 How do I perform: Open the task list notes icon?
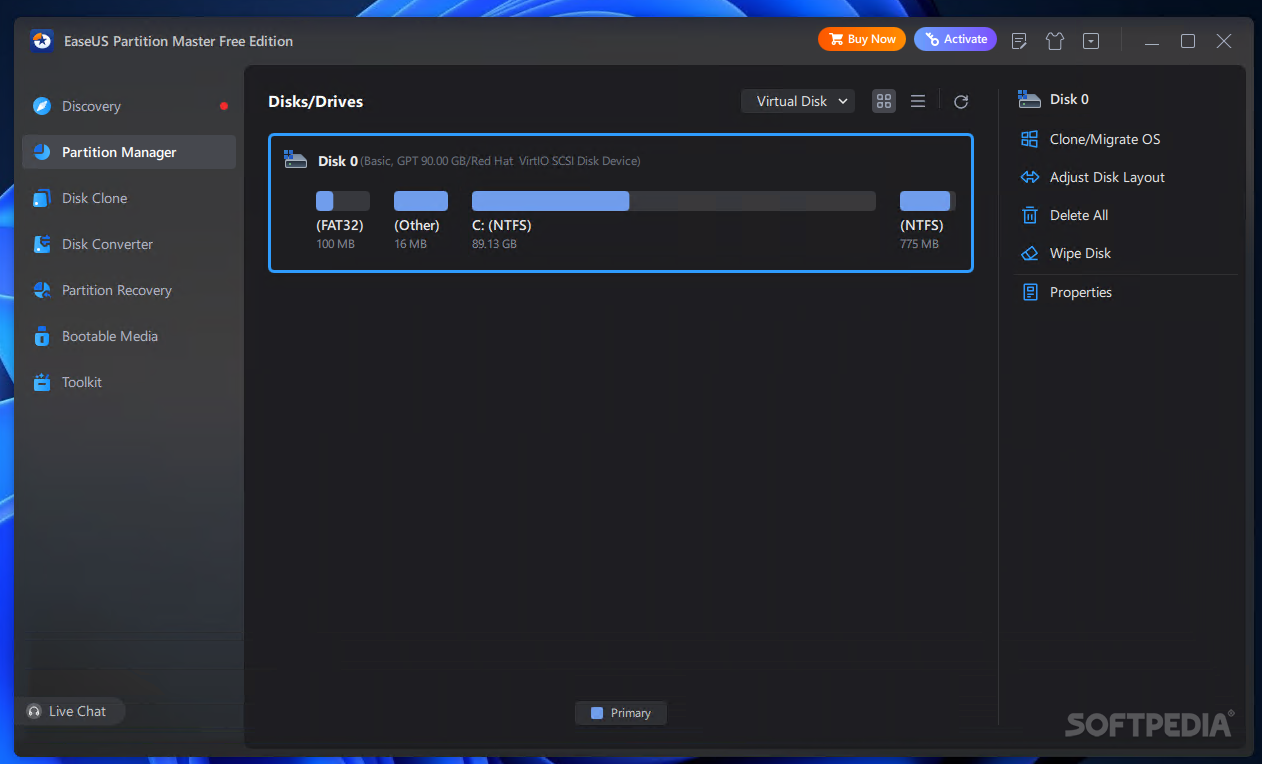click(1019, 41)
